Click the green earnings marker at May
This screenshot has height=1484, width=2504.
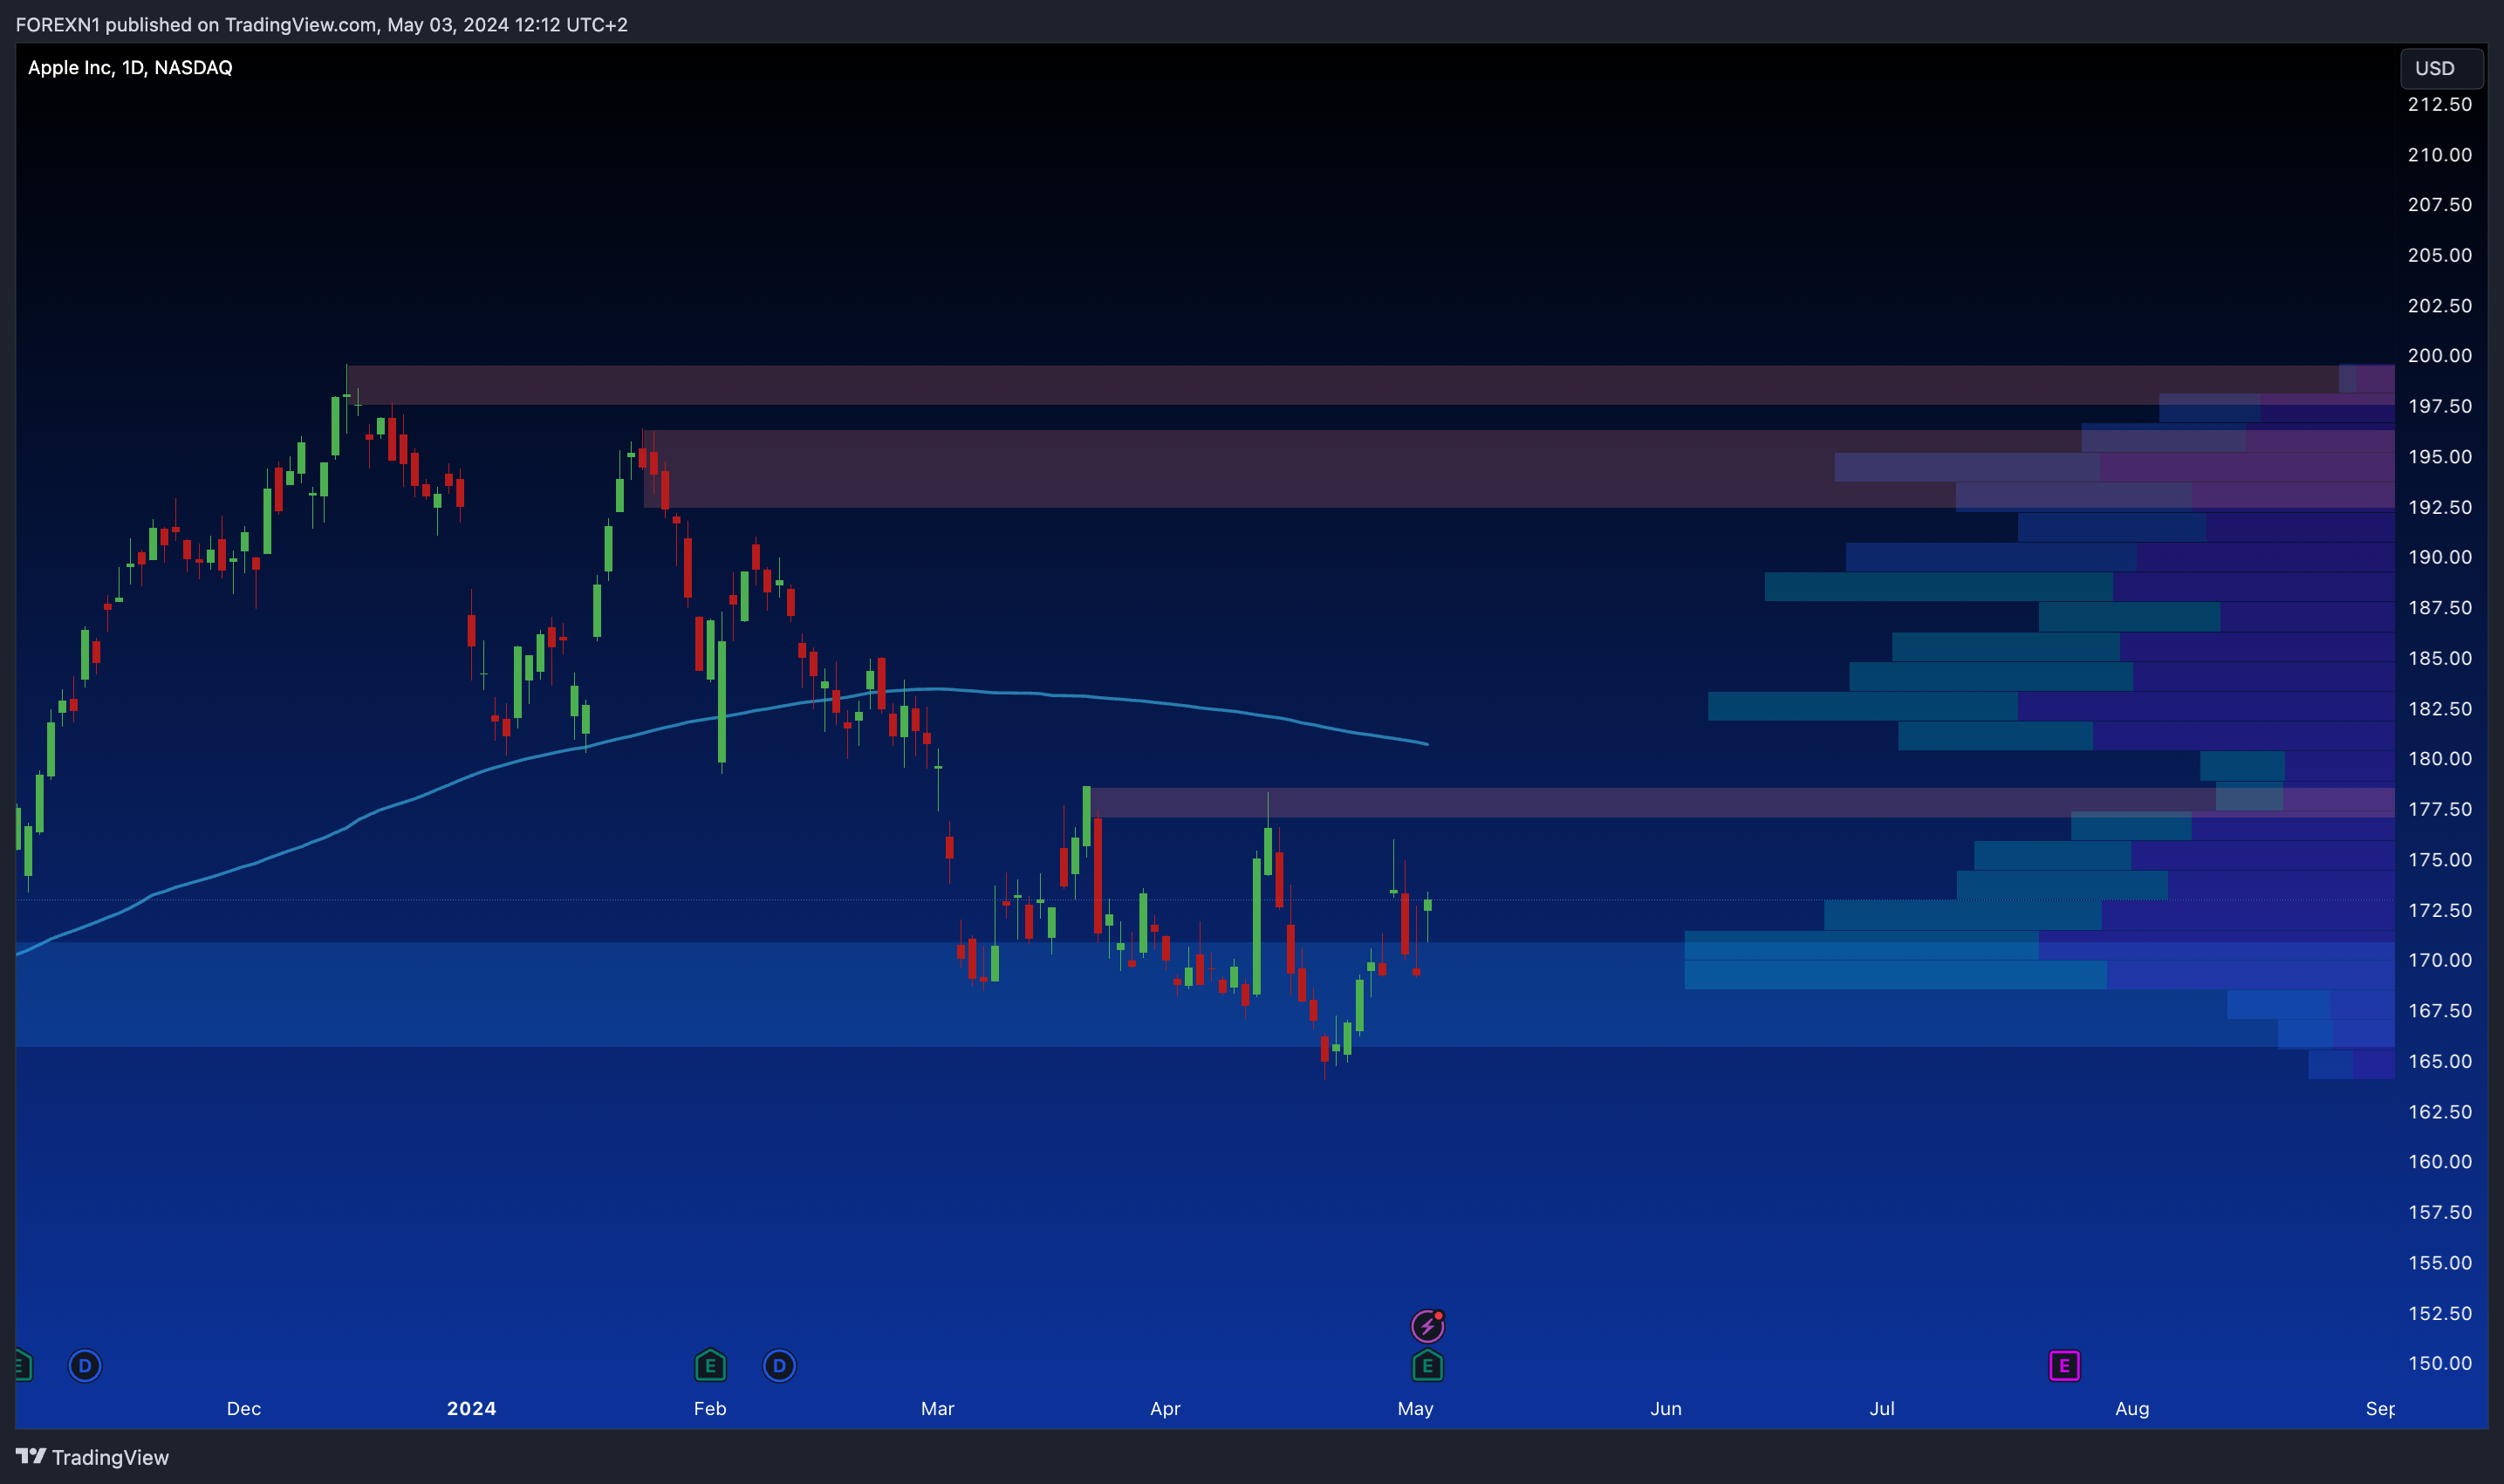click(1427, 1365)
